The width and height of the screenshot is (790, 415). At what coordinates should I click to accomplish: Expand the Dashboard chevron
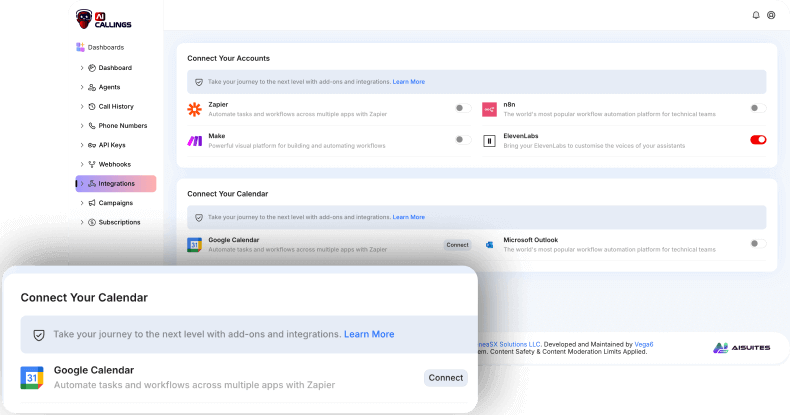(x=82, y=67)
